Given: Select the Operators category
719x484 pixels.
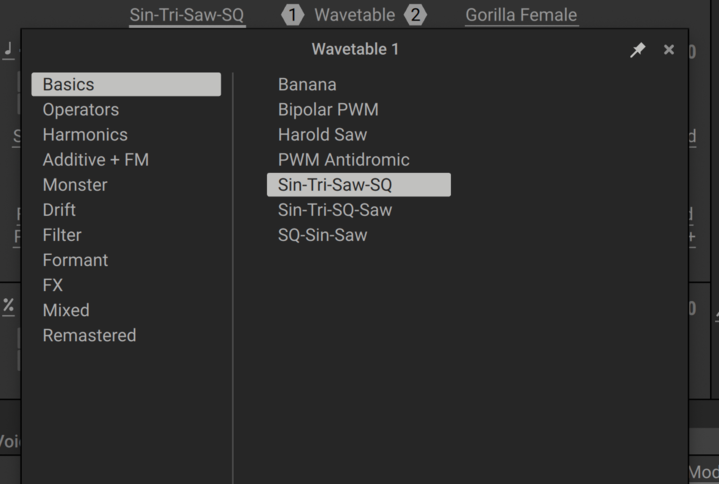Looking at the screenshot, I should [x=81, y=110].
